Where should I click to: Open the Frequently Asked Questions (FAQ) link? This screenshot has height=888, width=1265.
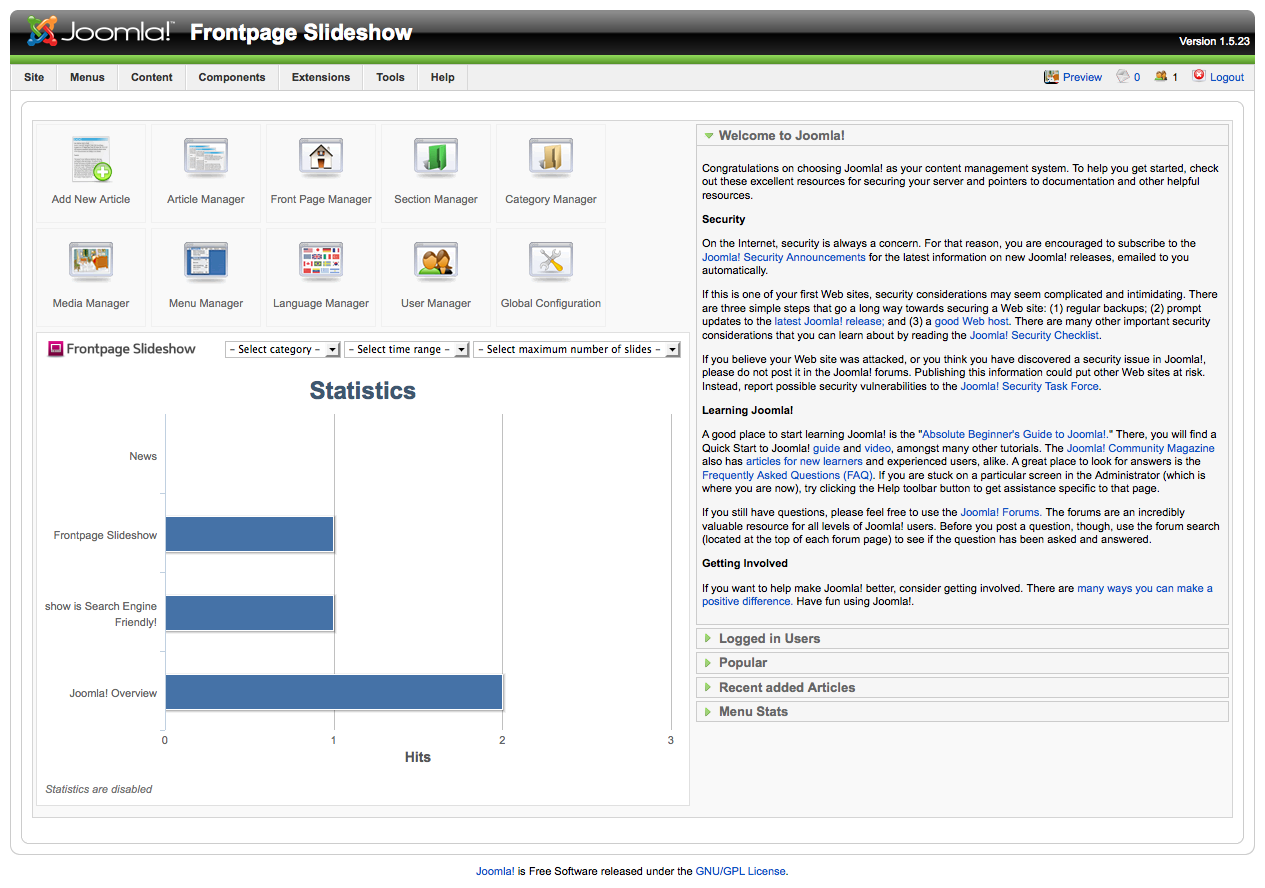pos(788,475)
